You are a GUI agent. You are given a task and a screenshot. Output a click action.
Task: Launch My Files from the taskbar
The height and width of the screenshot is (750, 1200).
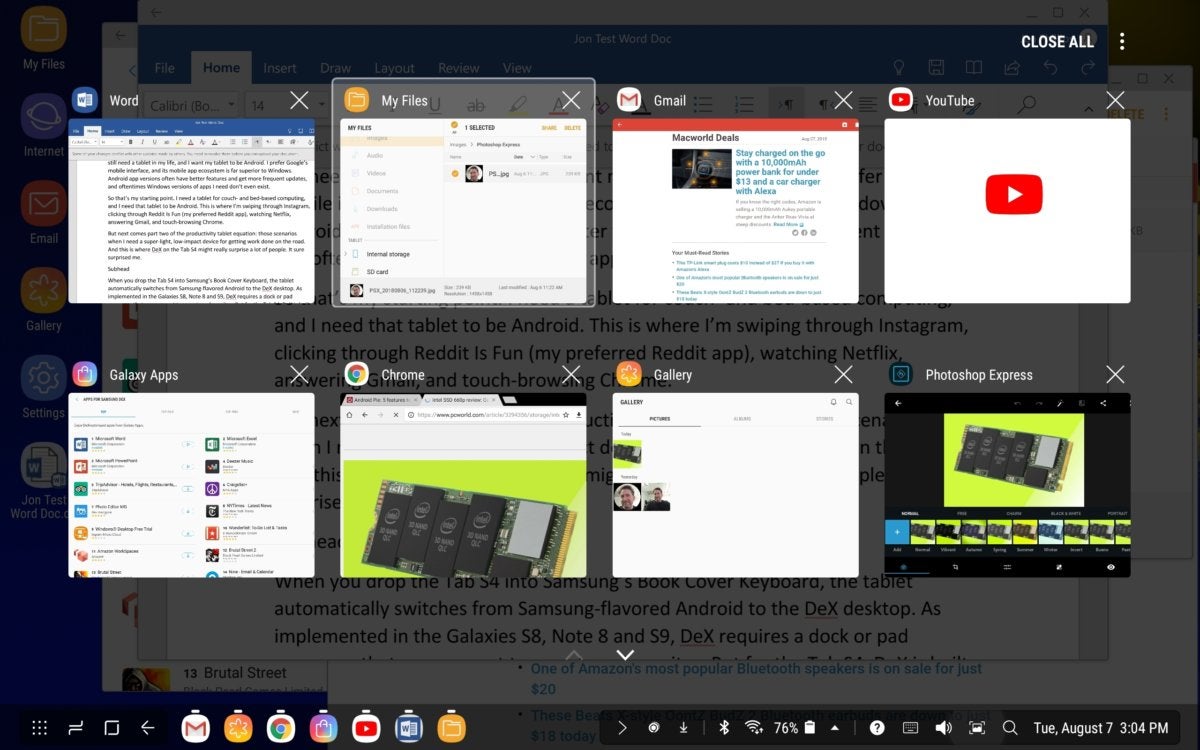(451, 728)
